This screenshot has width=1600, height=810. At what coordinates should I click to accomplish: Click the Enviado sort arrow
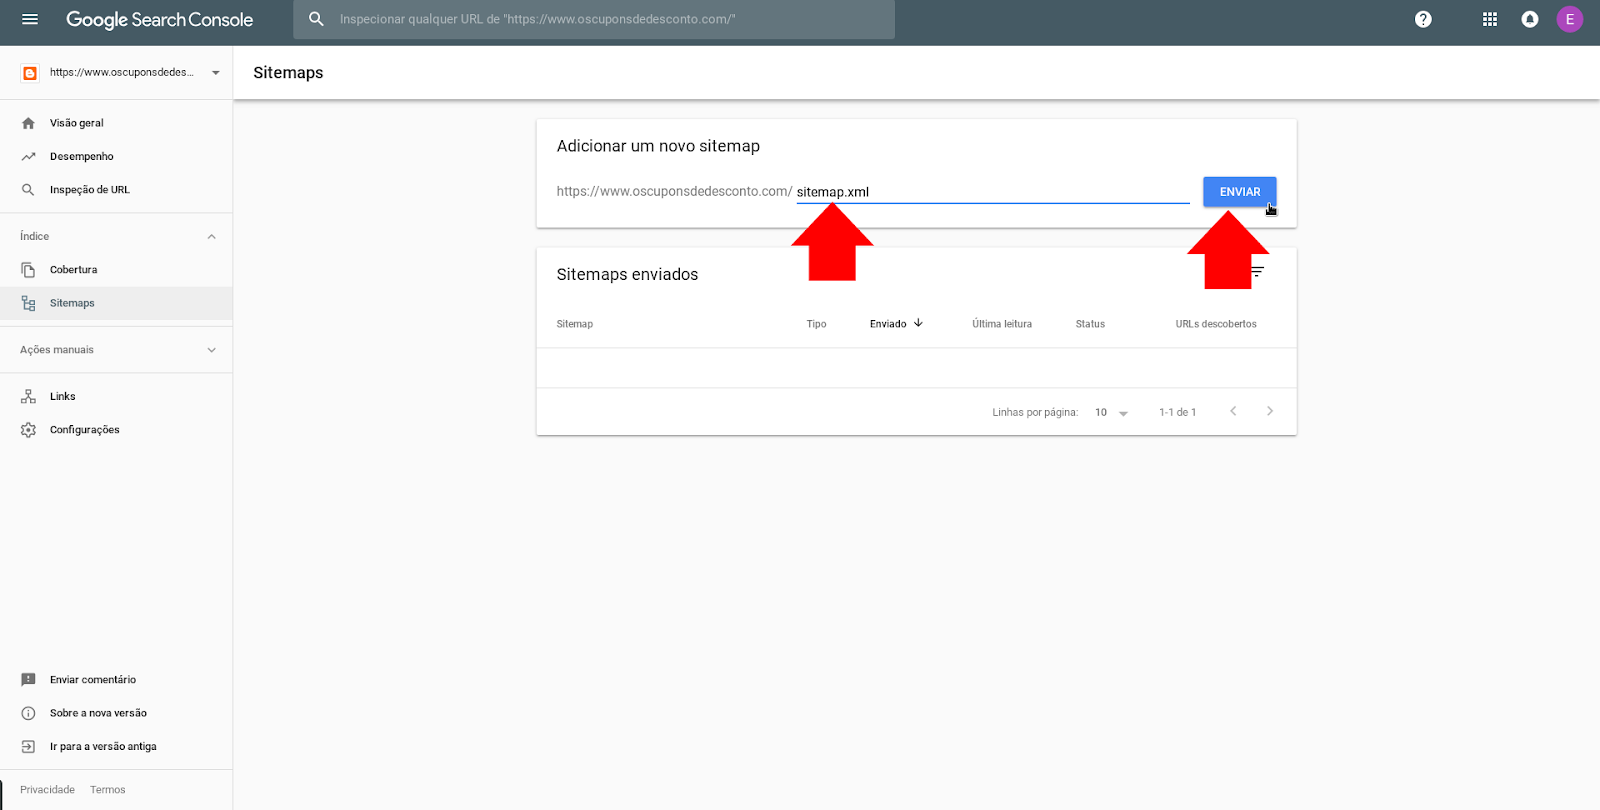tap(918, 323)
